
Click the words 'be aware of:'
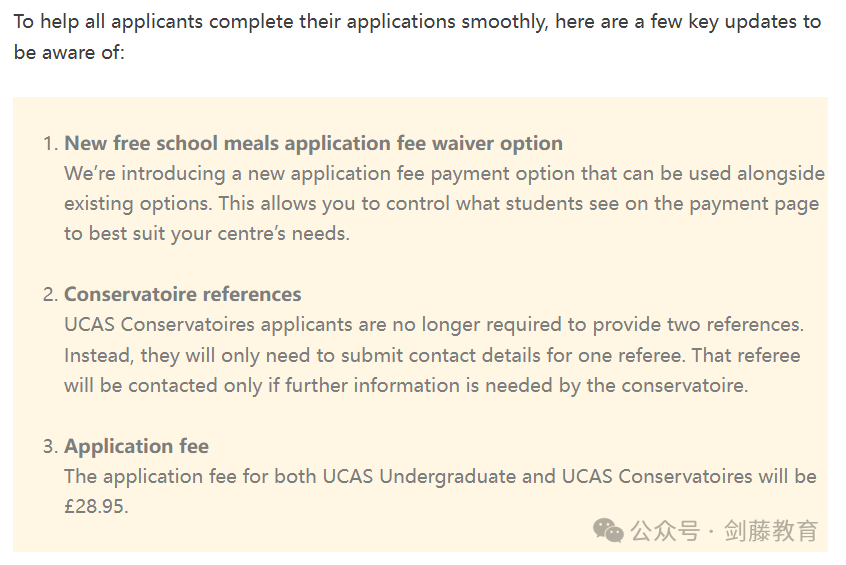[69, 53]
